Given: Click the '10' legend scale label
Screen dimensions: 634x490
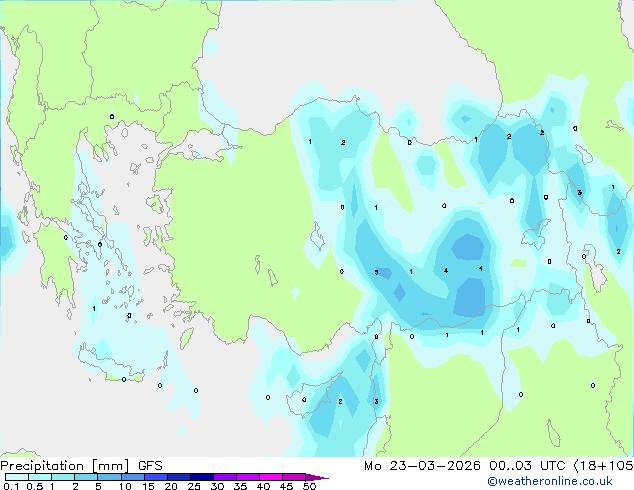Looking at the screenshot, I should tap(125, 486).
